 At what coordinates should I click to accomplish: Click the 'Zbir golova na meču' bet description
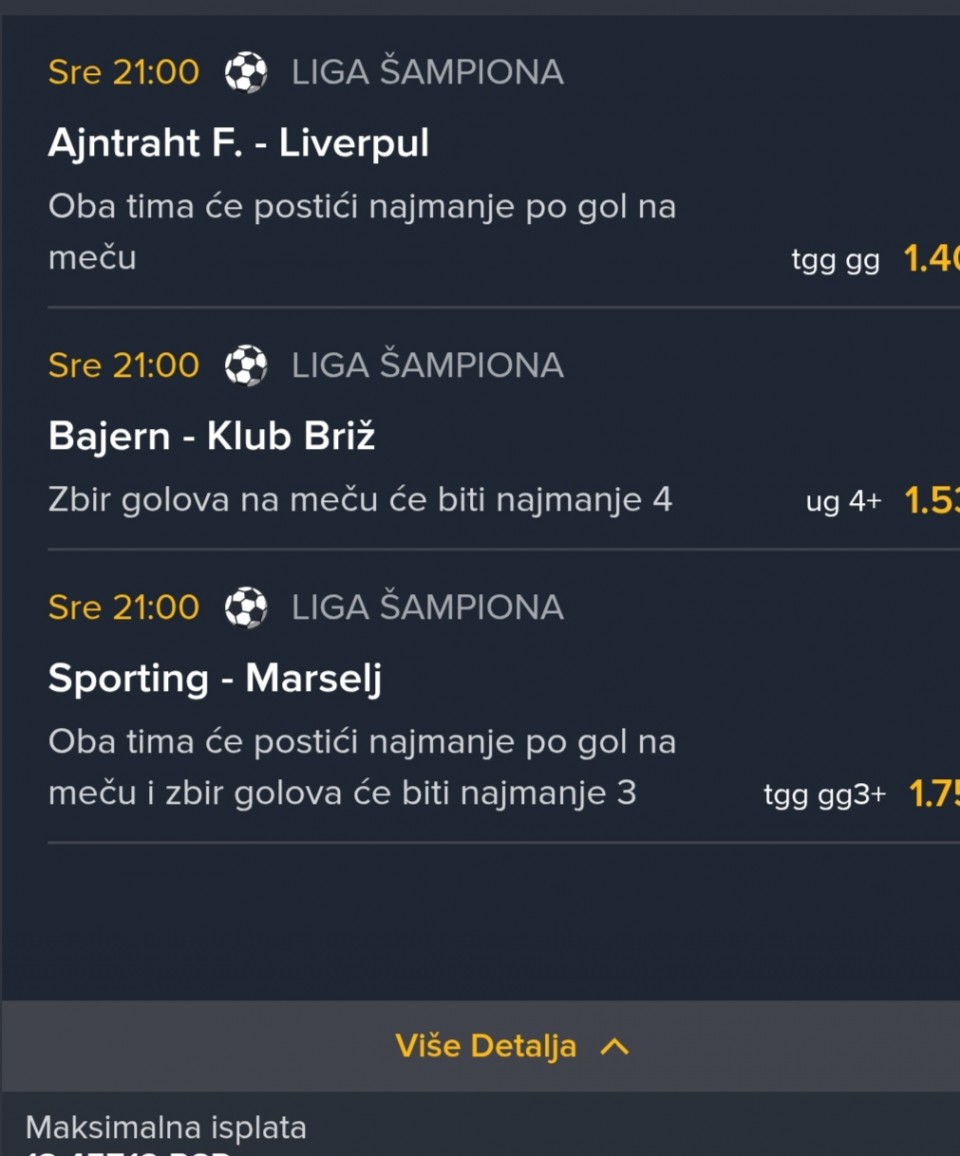[x=360, y=500]
